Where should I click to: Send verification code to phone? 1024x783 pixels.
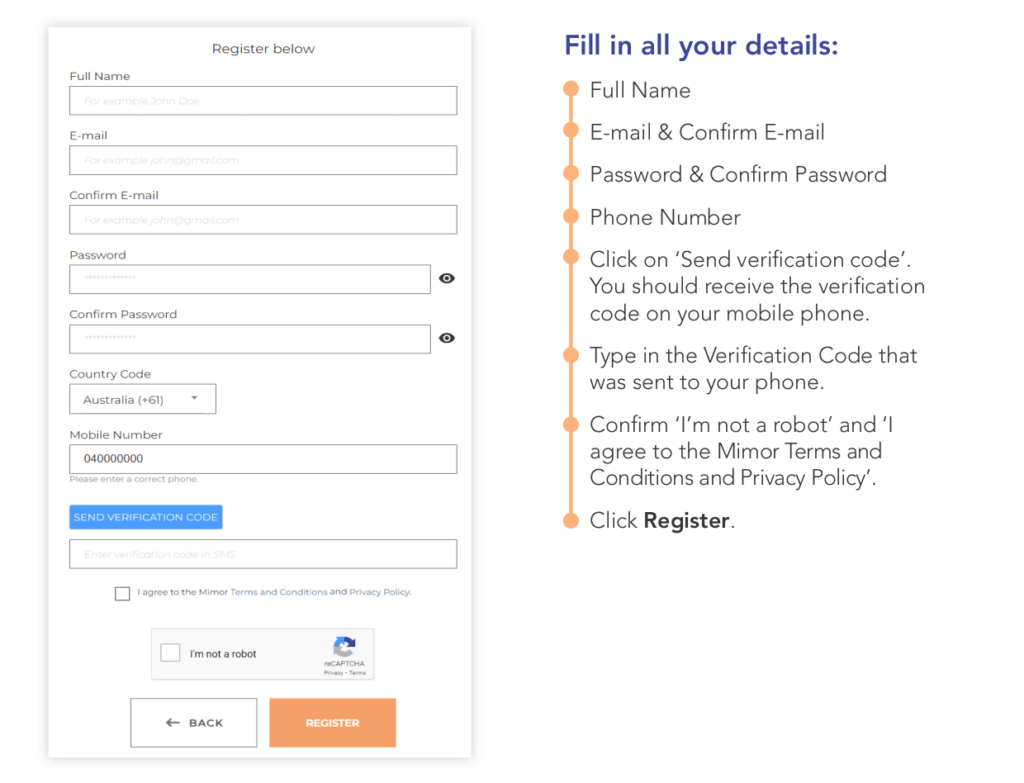click(x=146, y=517)
